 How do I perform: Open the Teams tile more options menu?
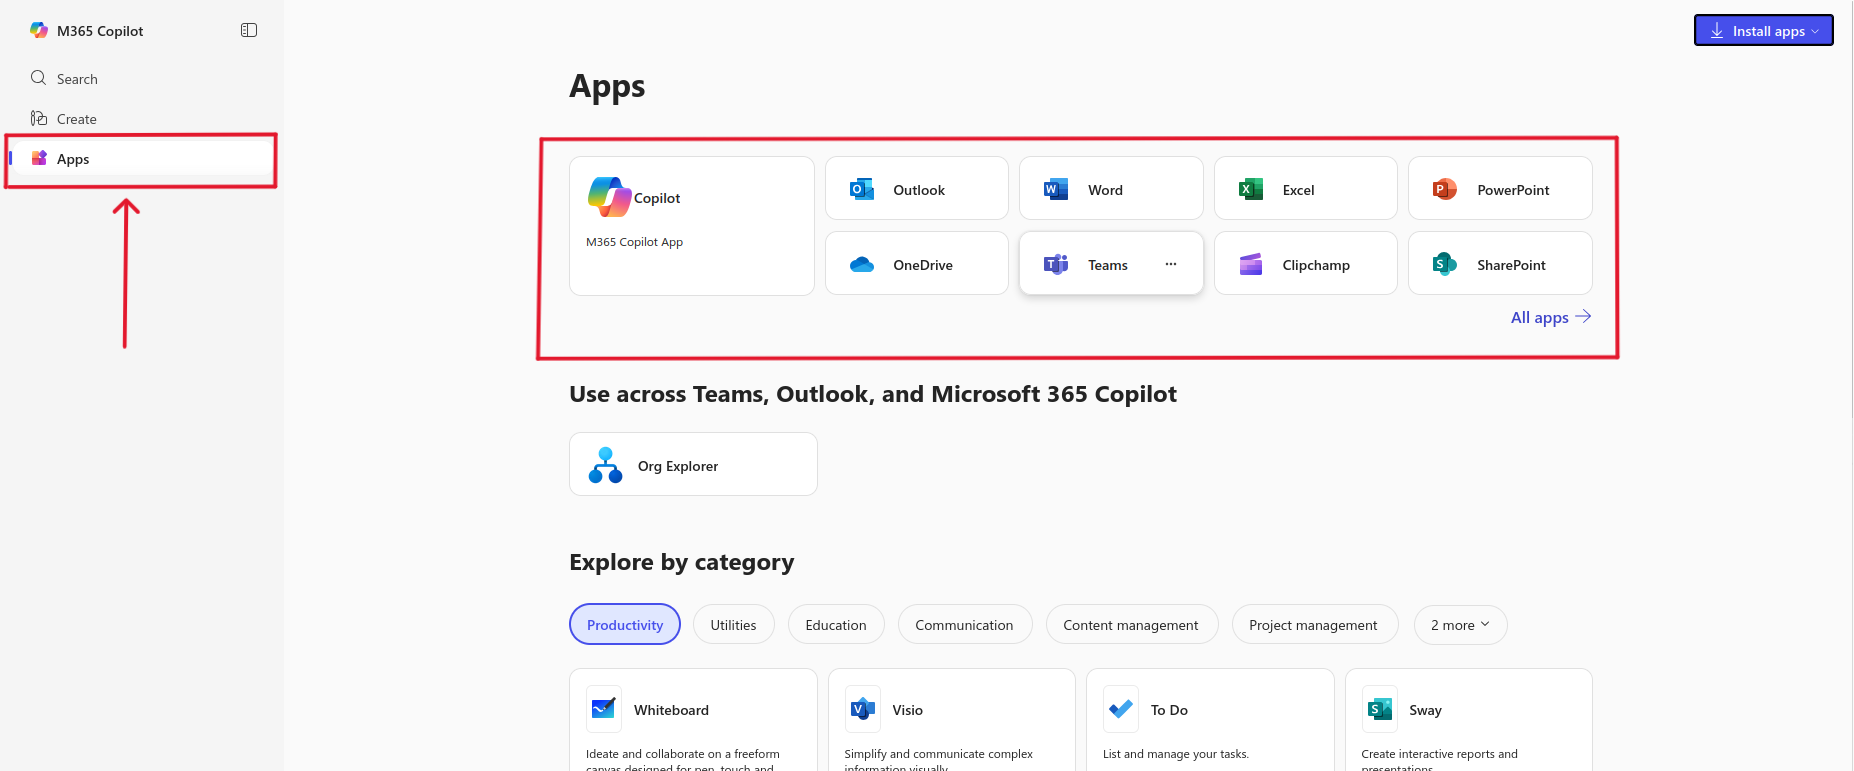pyautogui.click(x=1170, y=264)
